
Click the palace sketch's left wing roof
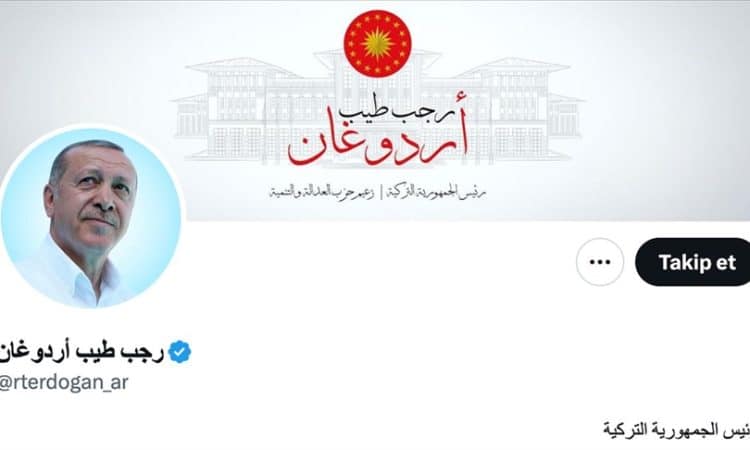tap(243, 67)
